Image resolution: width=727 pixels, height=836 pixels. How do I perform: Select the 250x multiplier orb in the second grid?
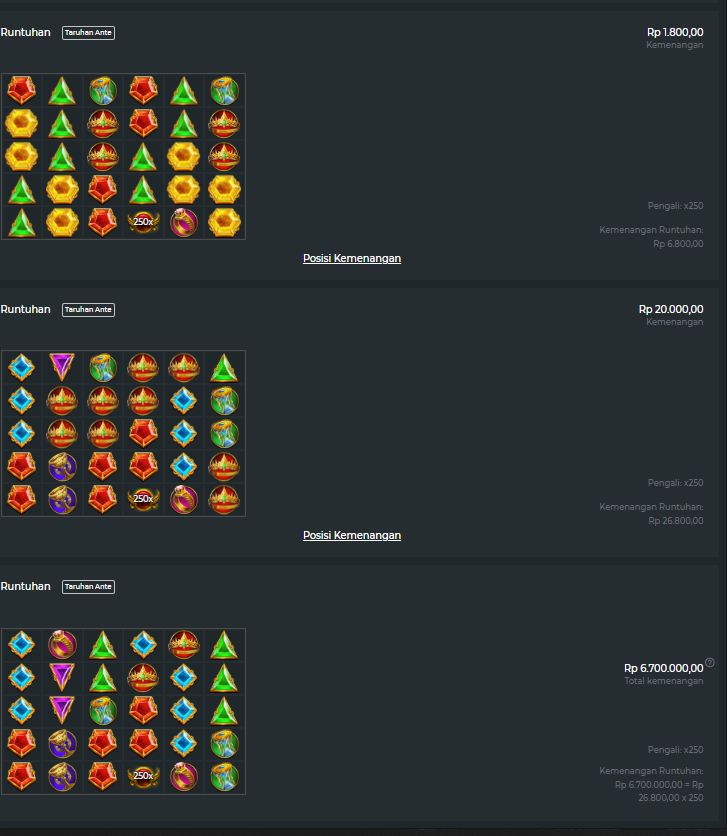(143, 499)
